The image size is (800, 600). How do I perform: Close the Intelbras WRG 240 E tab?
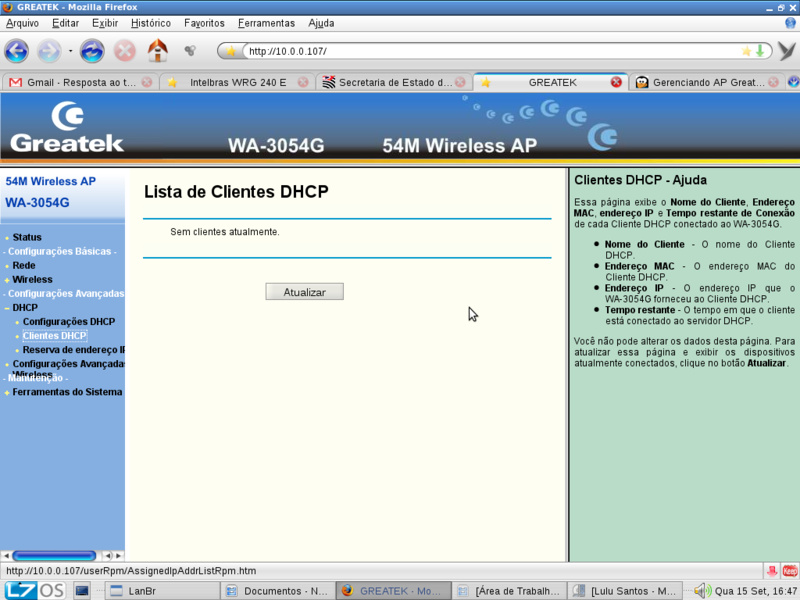[303, 82]
